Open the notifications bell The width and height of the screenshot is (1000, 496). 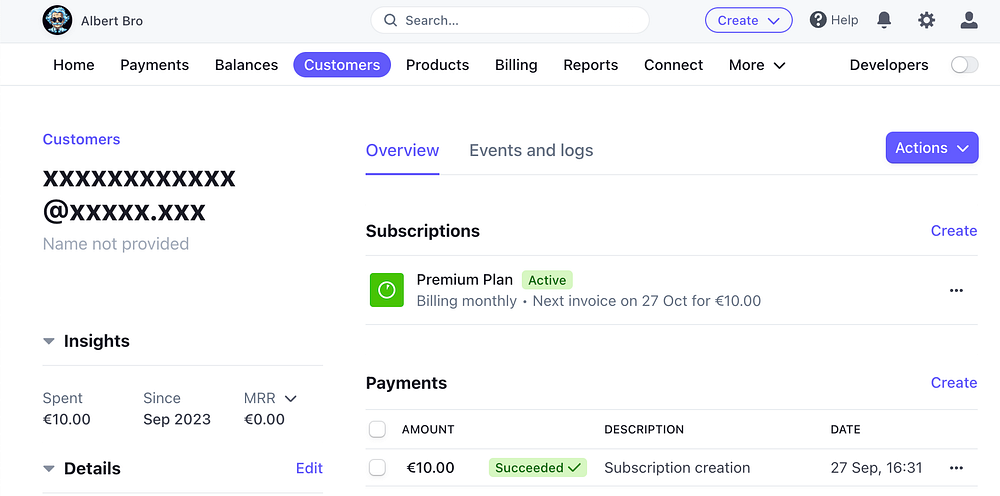click(x=884, y=20)
